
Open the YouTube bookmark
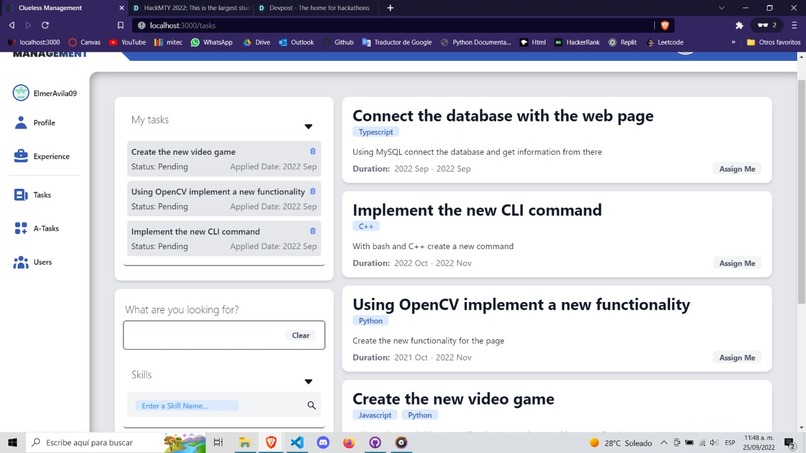[x=127, y=42]
